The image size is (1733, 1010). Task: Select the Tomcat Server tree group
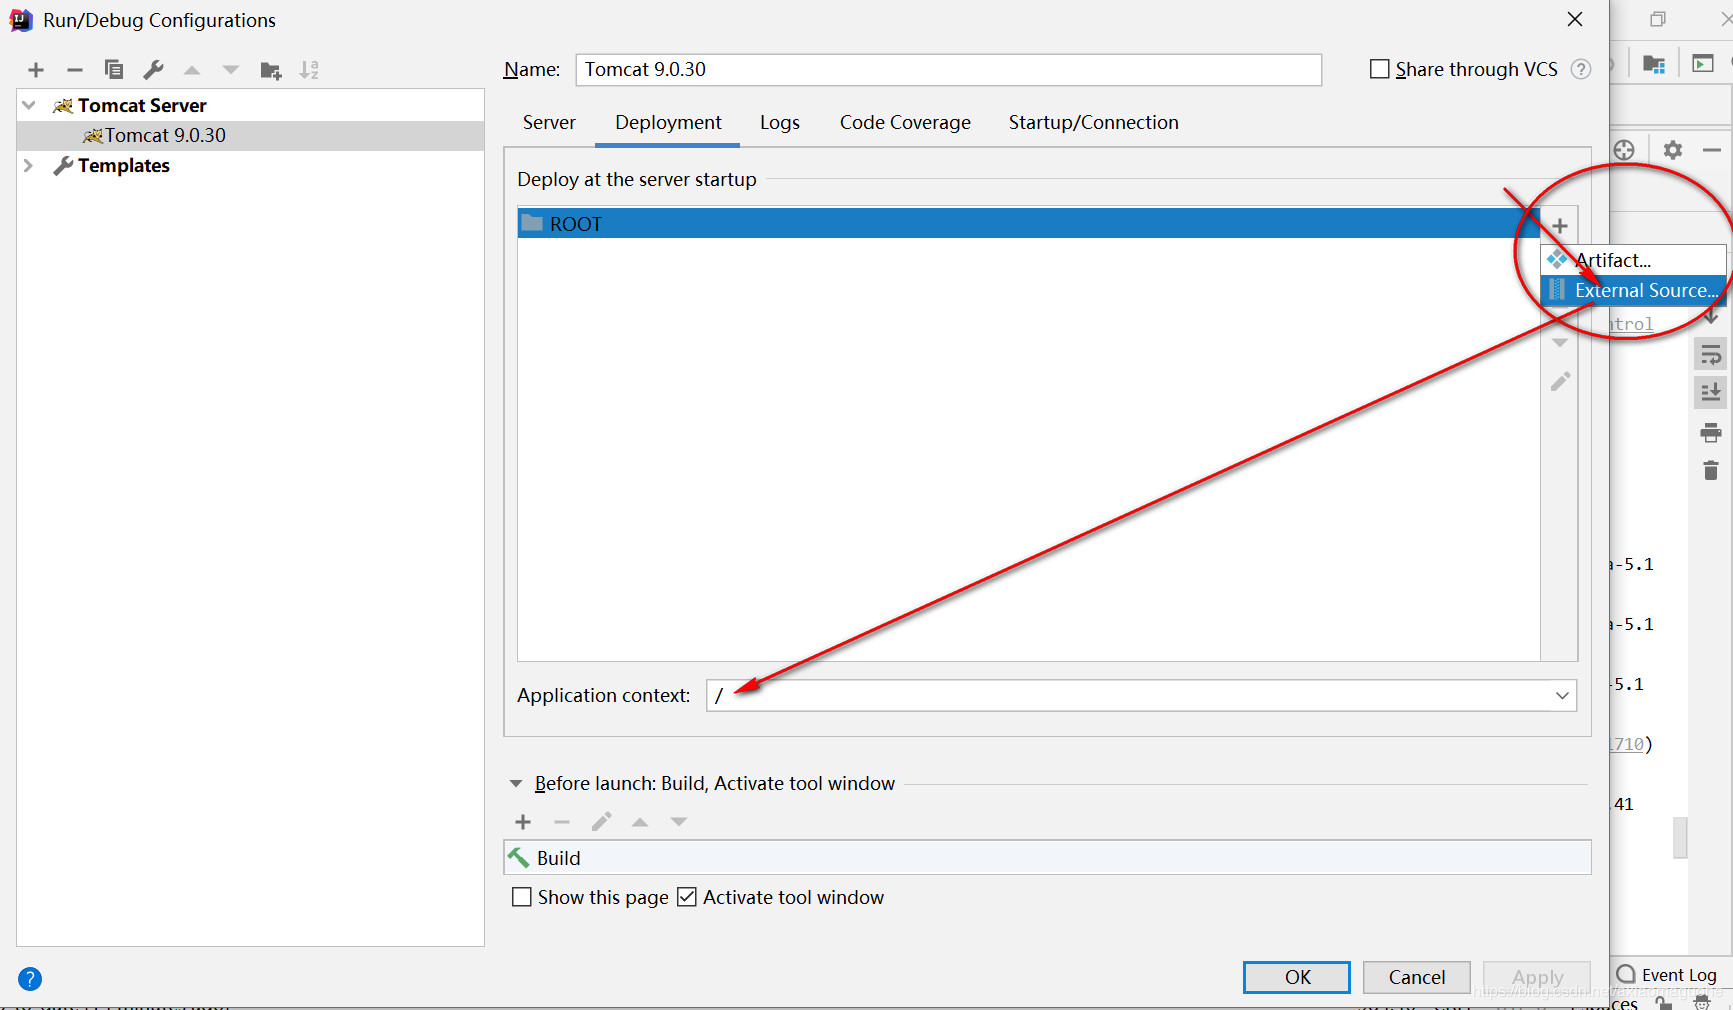[142, 105]
